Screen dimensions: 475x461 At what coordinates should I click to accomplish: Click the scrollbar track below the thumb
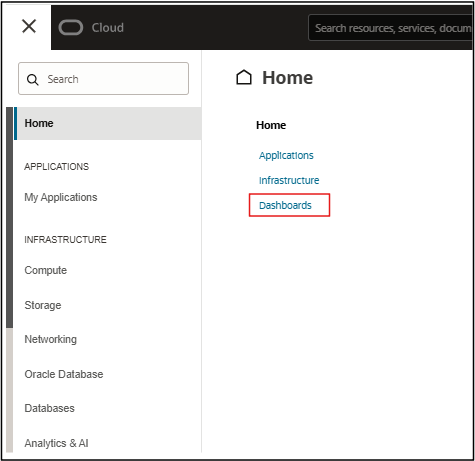[x=10, y=390]
